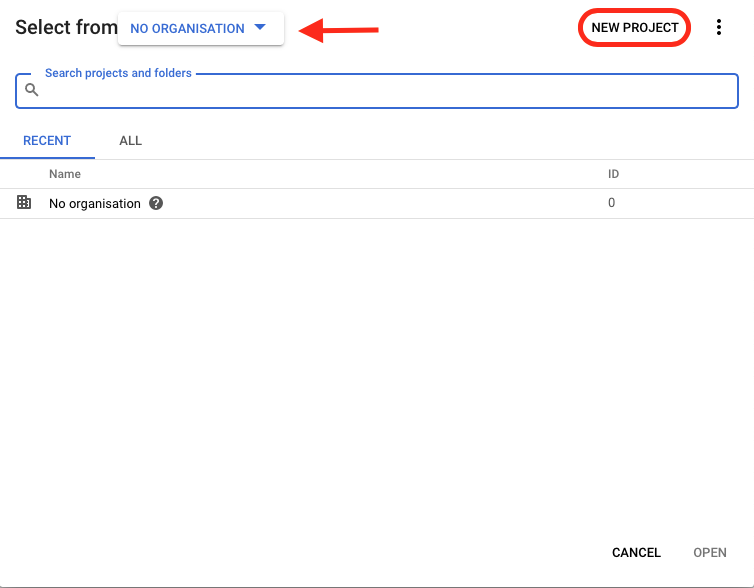Click the ID value 0
The height and width of the screenshot is (588, 754).
(611, 203)
